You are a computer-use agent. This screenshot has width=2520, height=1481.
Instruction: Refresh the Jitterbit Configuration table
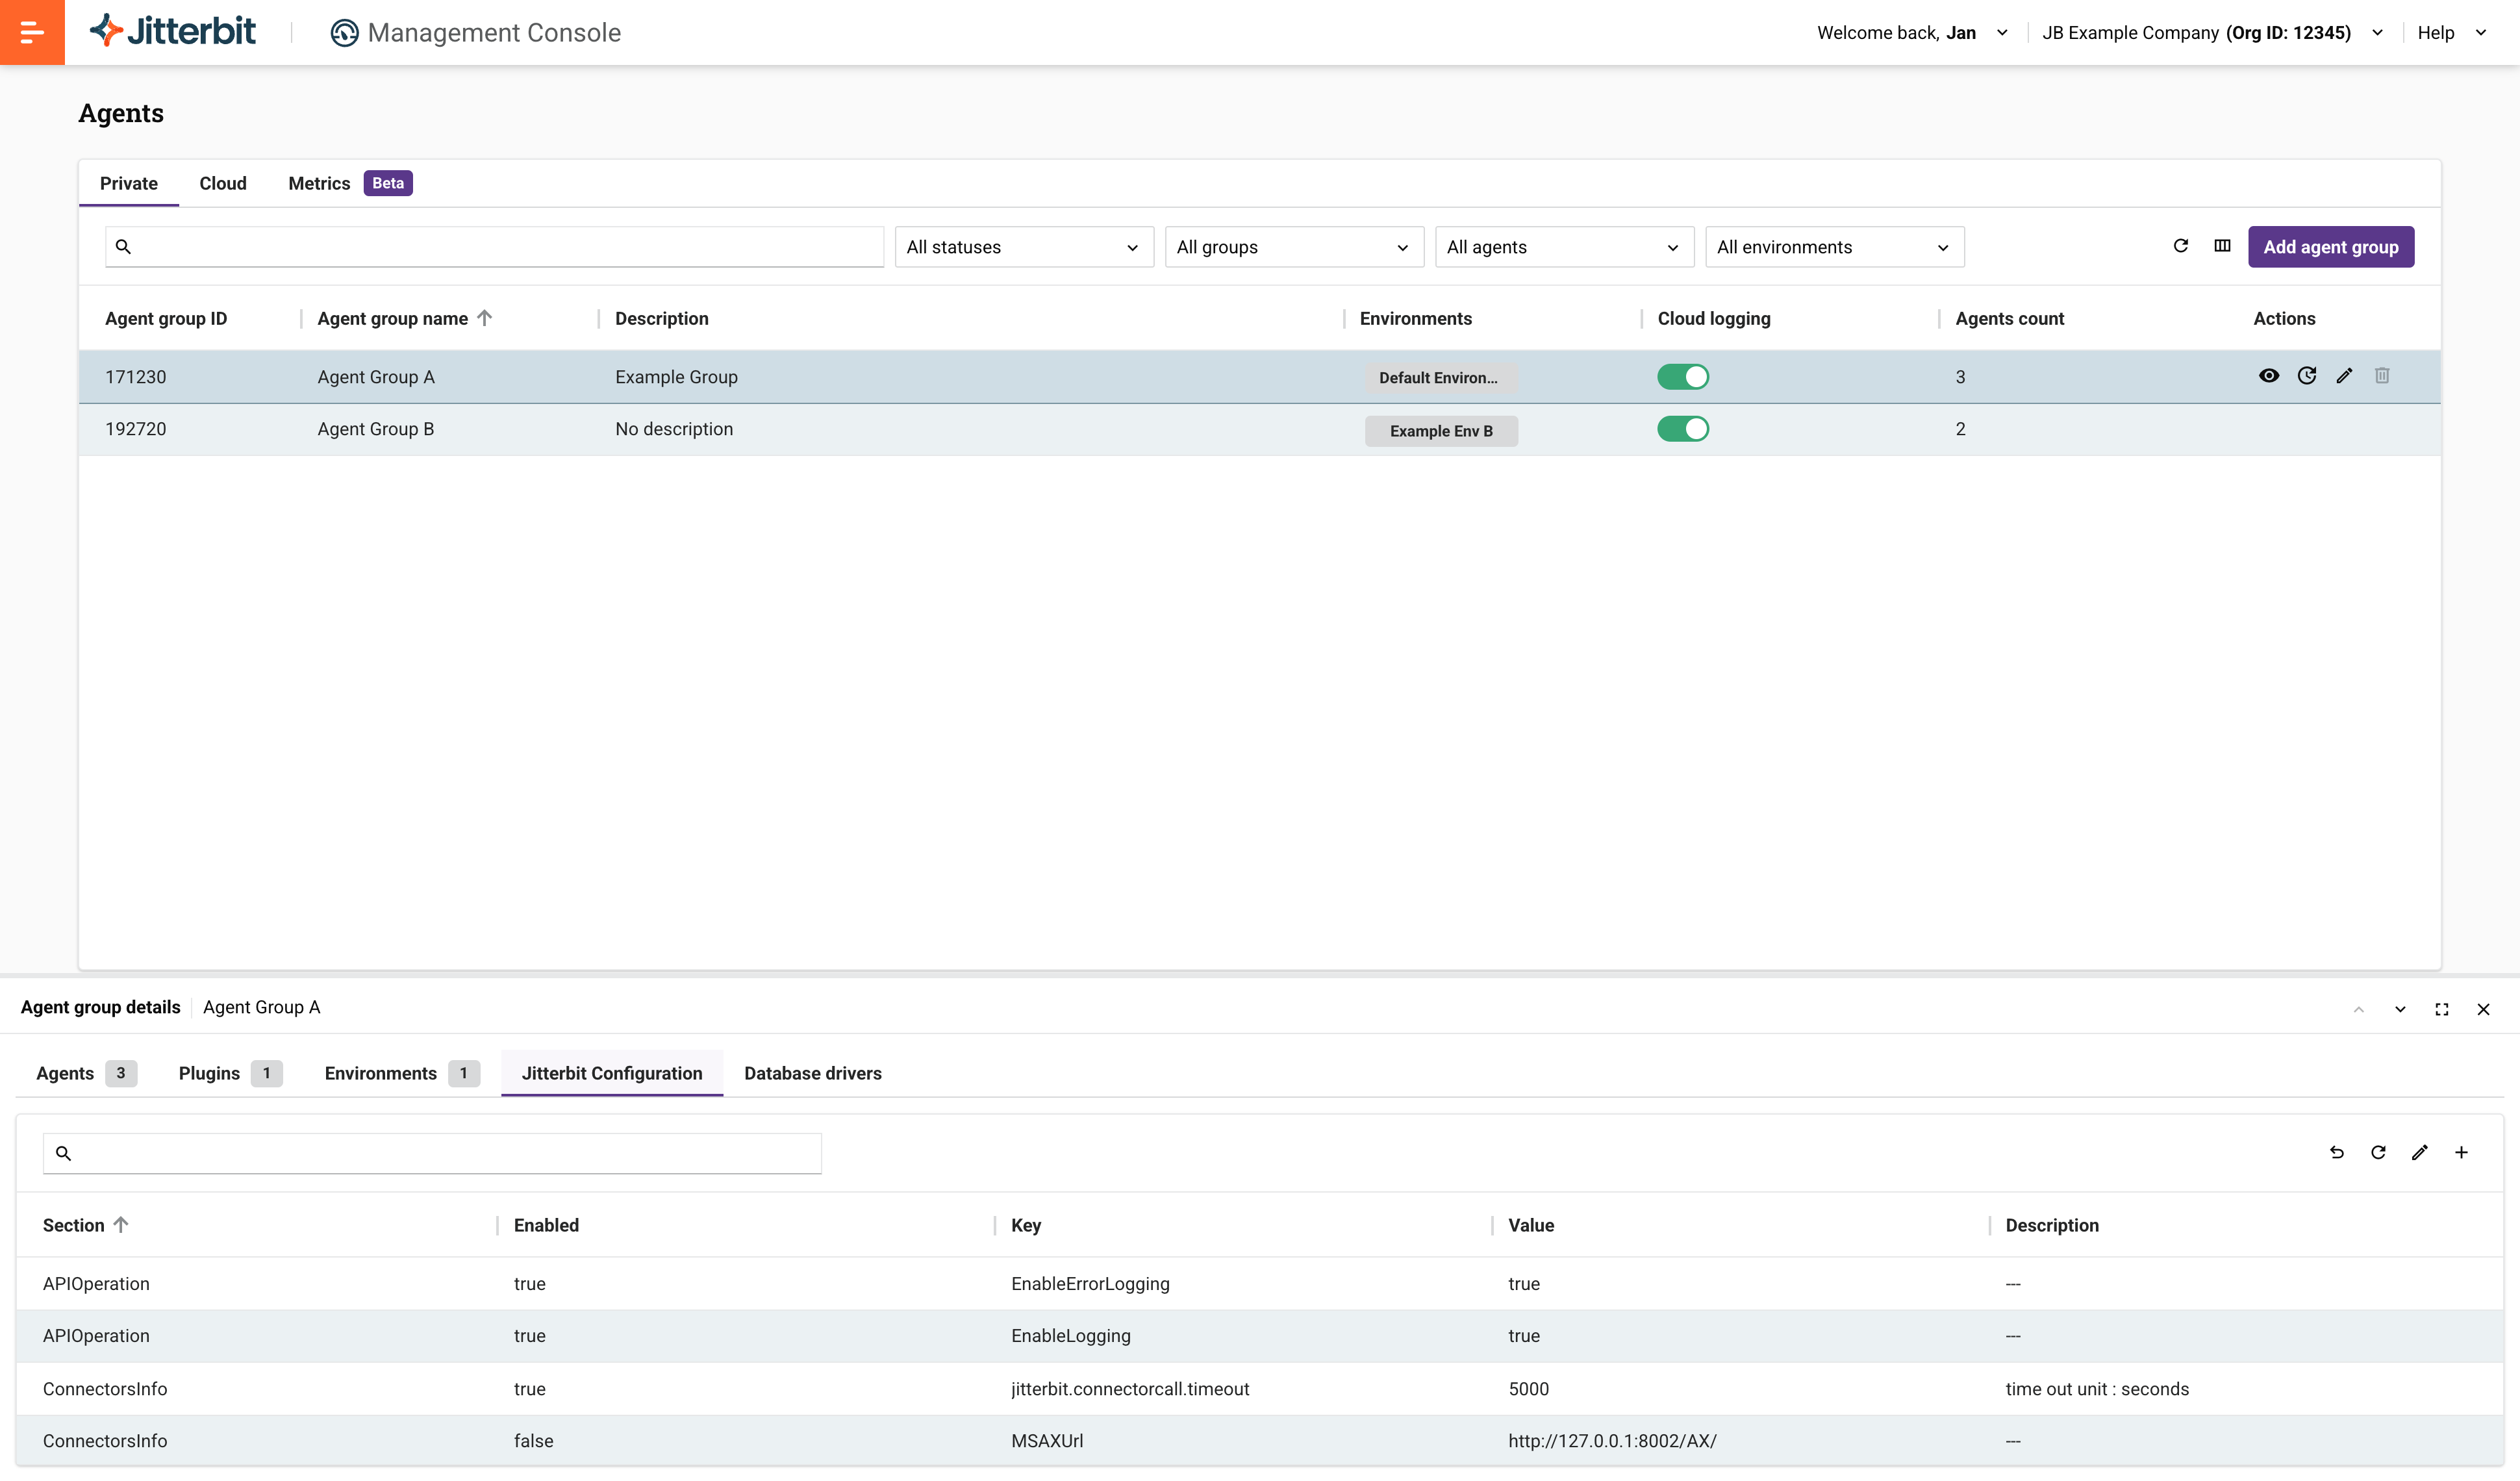point(2379,1153)
